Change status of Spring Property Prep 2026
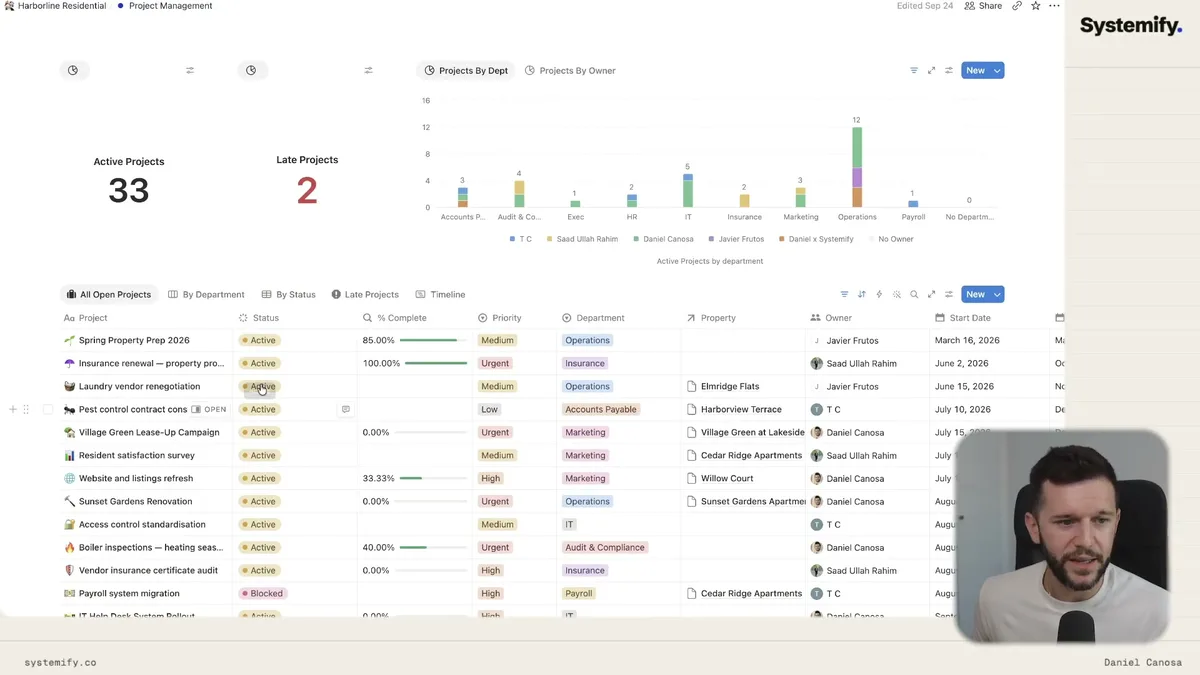The width and height of the screenshot is (1200, 675). pyautogui.click(x=259, y=340)
